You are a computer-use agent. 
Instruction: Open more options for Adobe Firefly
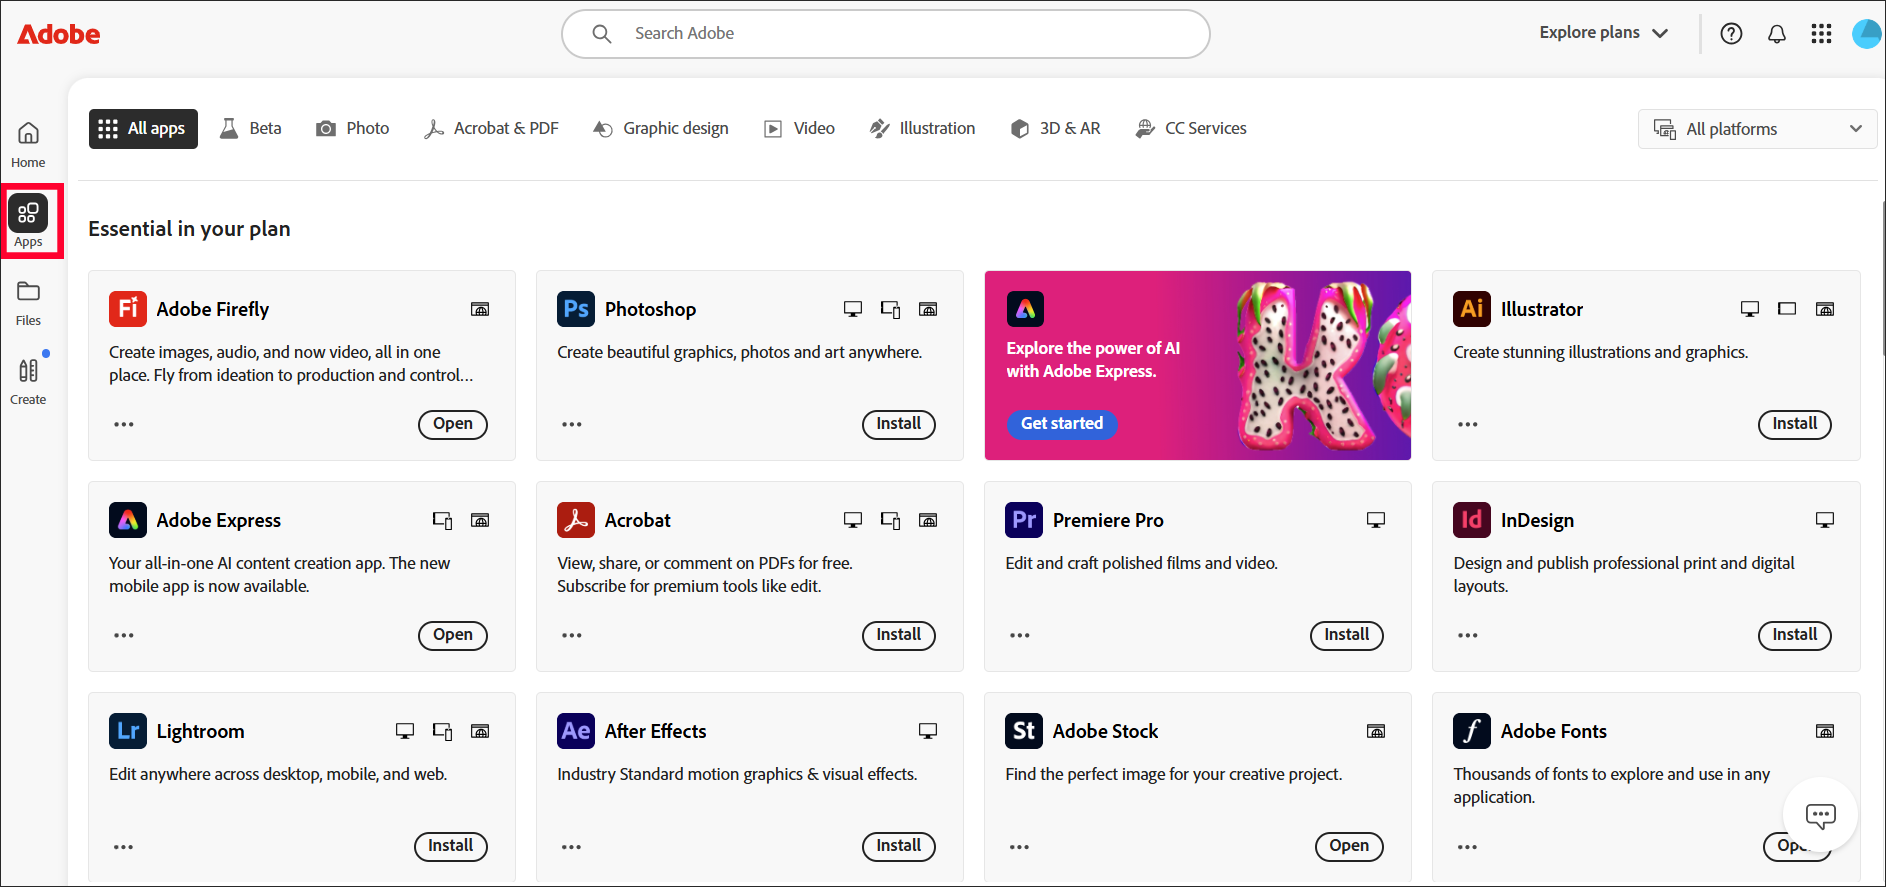pyautogui.click(x=124, y=424)
